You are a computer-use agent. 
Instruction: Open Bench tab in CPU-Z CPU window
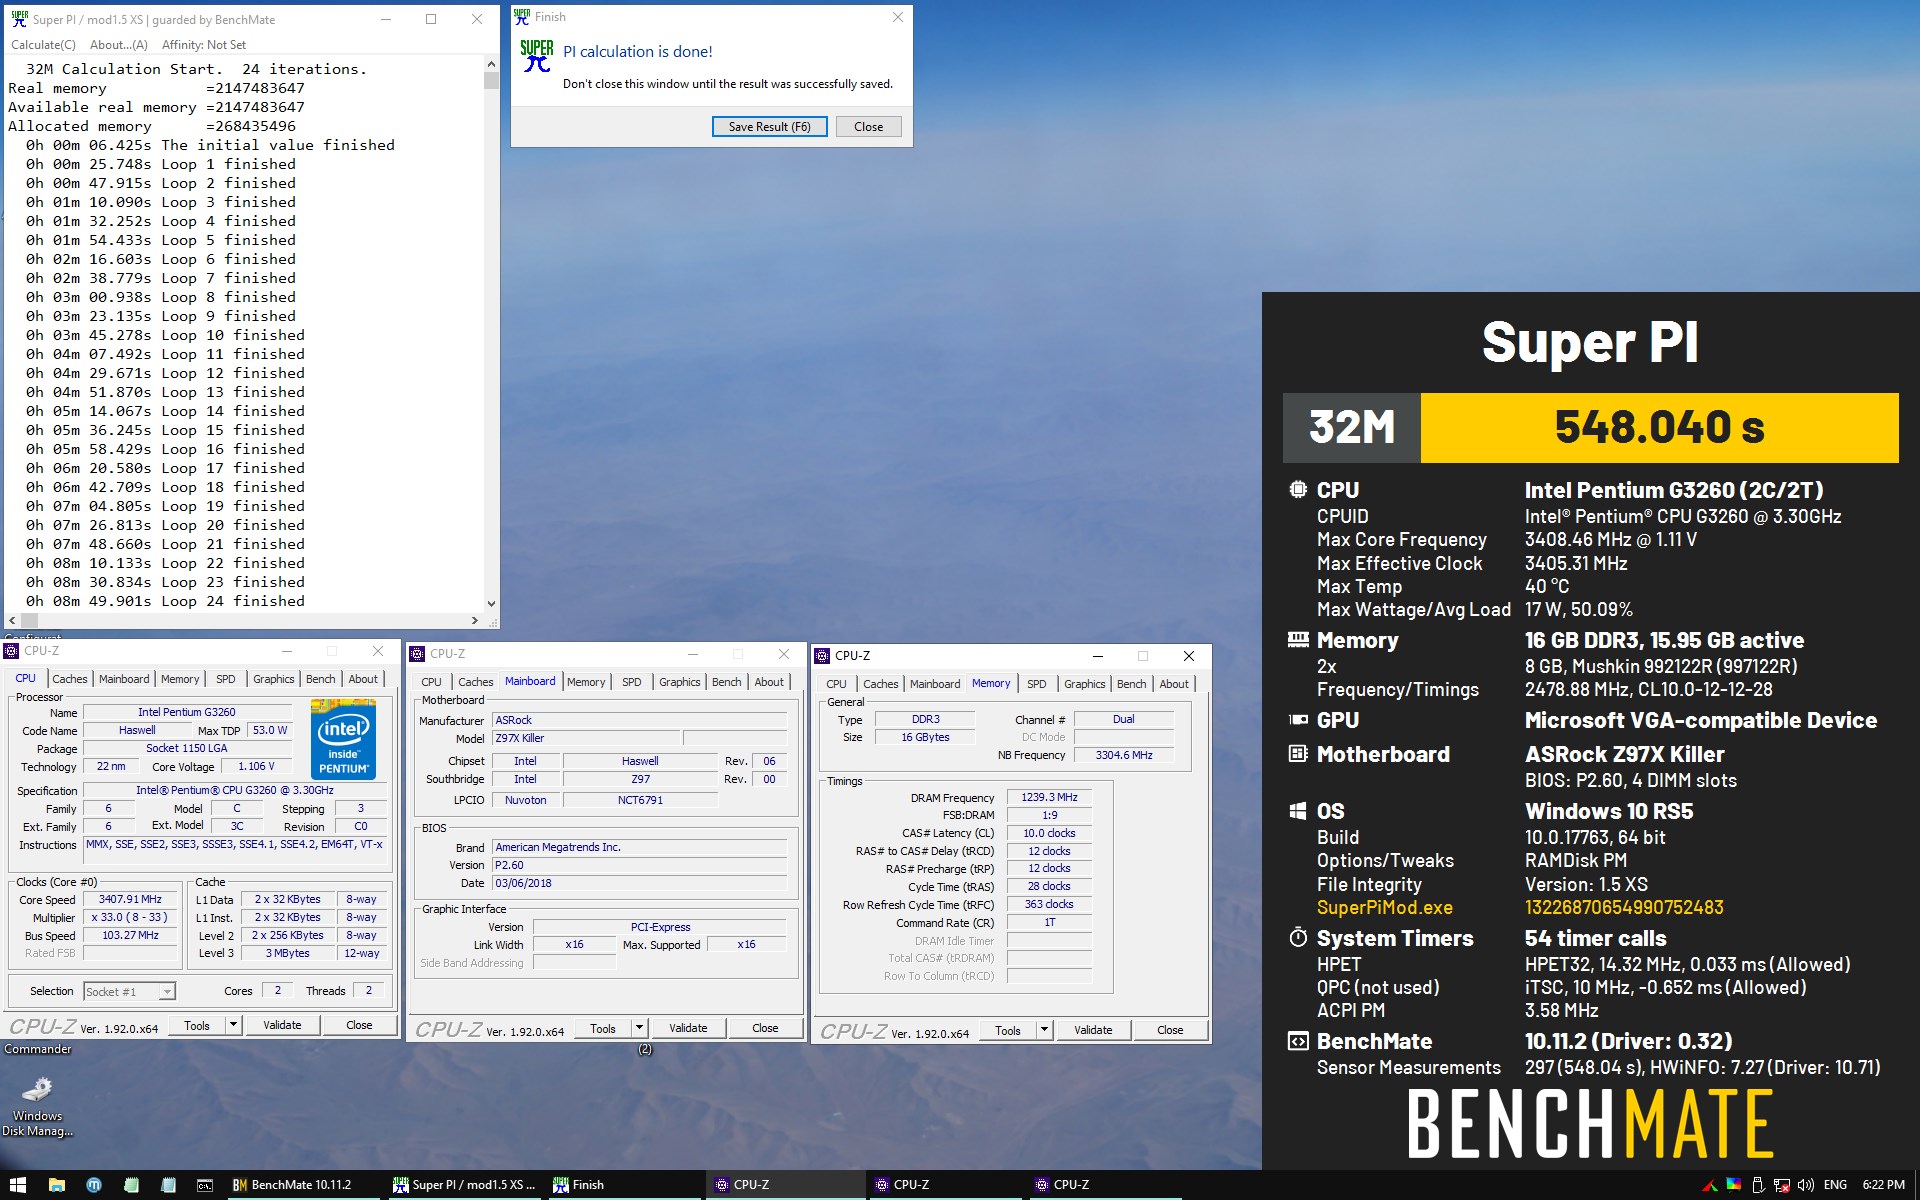pyautogui.click(x=320, y=679)
